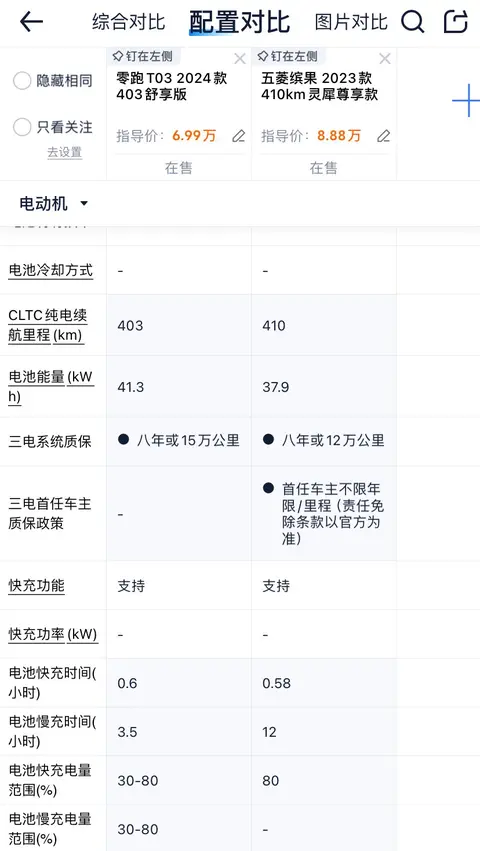Open the 快充功能 term explanation
This screenshot has height=851, width=480.
[36, 586]
